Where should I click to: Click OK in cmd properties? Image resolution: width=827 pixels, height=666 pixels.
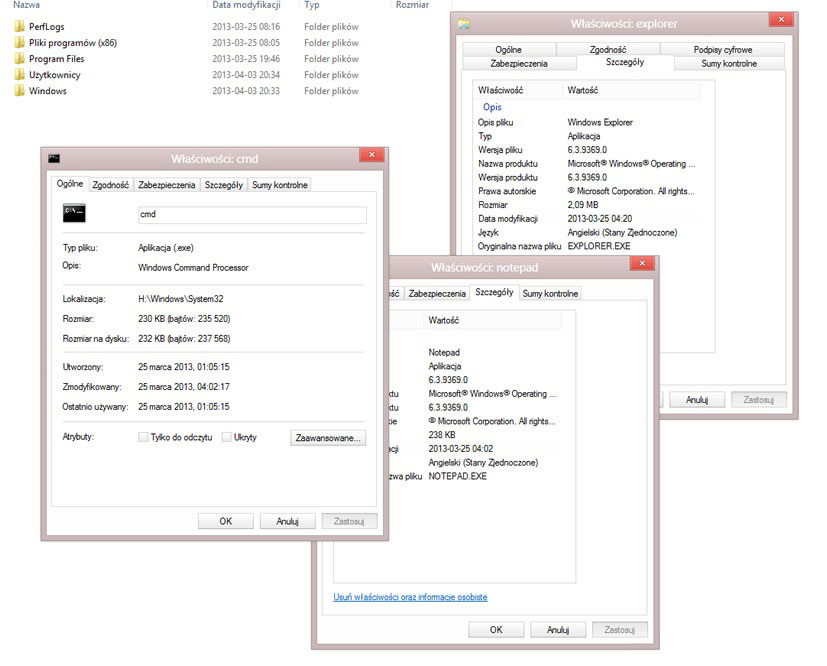[226, 521]
